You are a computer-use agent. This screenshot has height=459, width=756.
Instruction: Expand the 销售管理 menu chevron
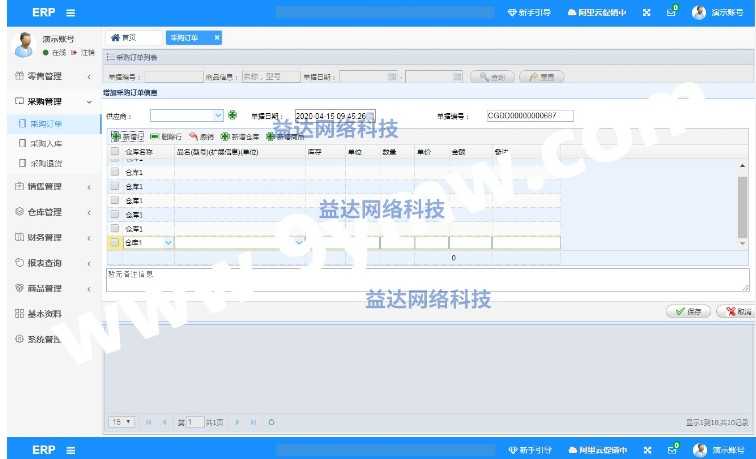90,187
